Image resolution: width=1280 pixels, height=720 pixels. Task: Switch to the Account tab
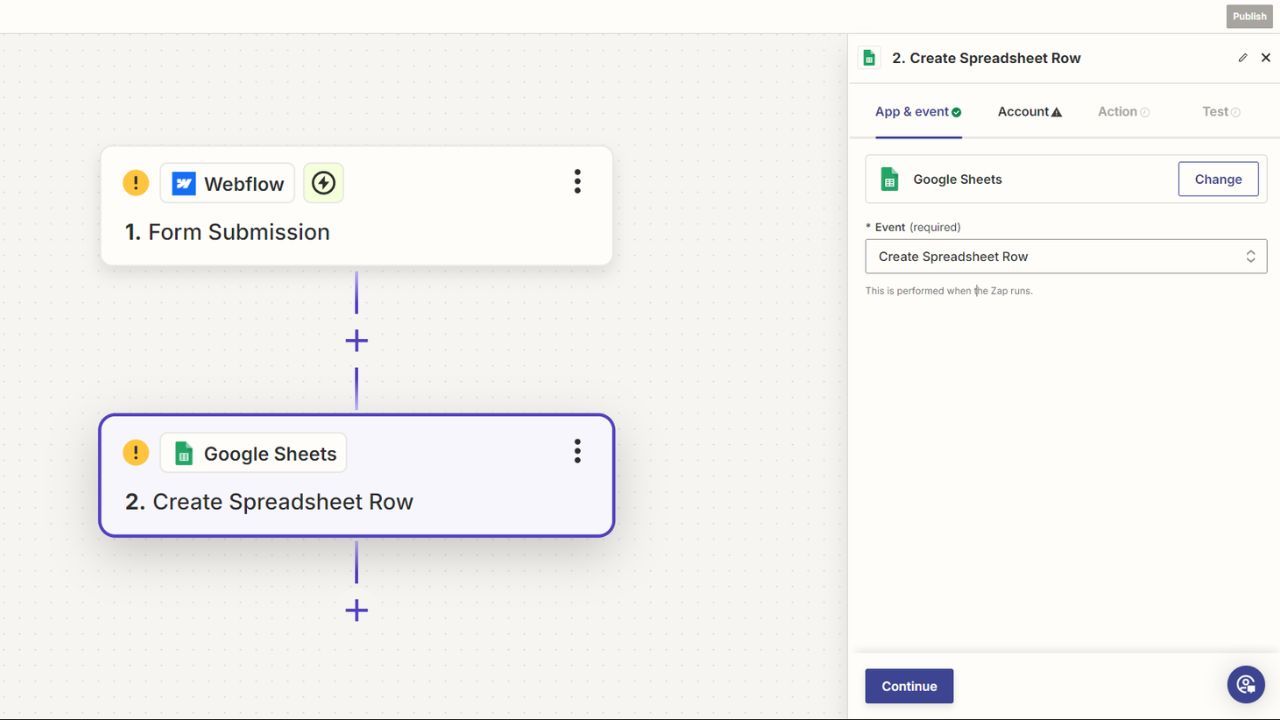click(1028, 111)
